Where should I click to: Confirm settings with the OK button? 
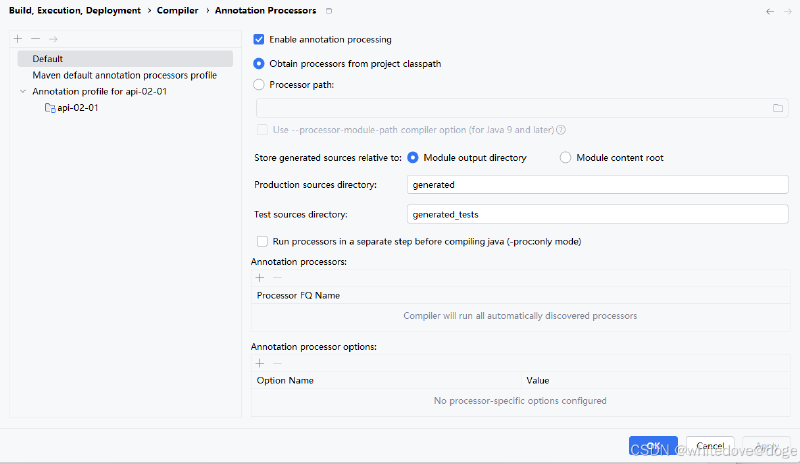[x=653, y=446]
